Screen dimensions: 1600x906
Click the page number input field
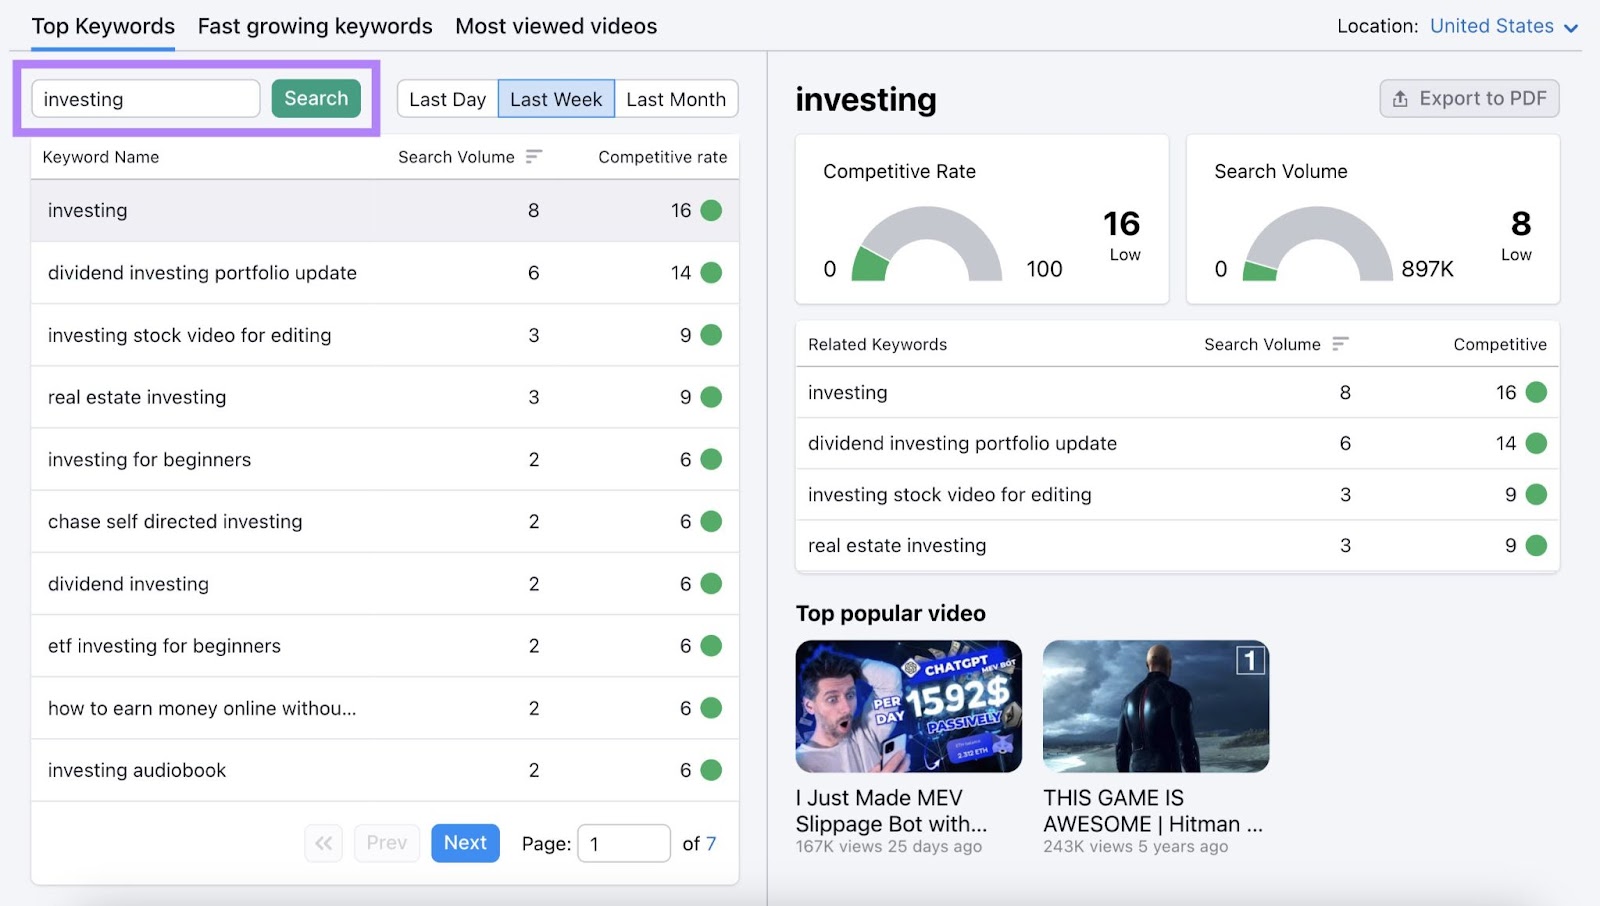[623, 843]
